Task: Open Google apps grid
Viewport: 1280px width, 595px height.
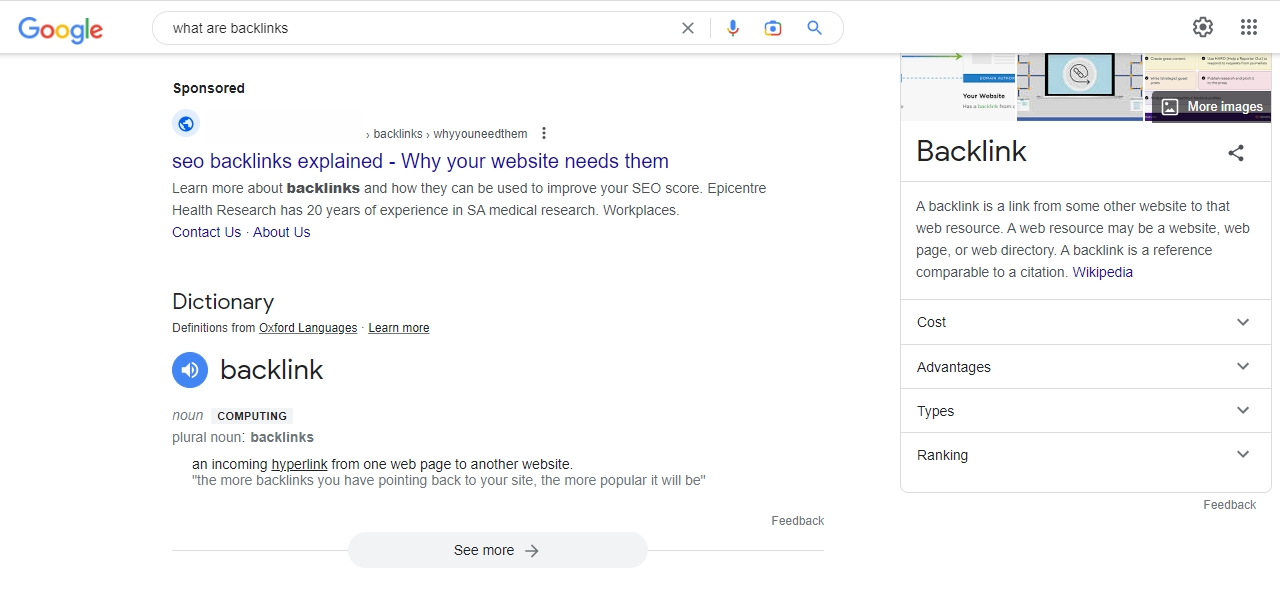Action: click(x=1248, y=27)
